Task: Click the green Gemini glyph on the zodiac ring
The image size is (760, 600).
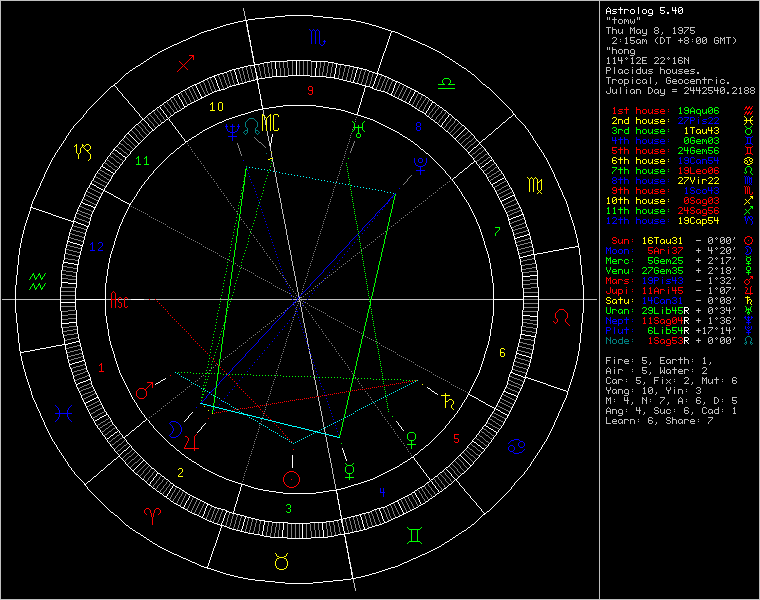Action: [415, 535]
